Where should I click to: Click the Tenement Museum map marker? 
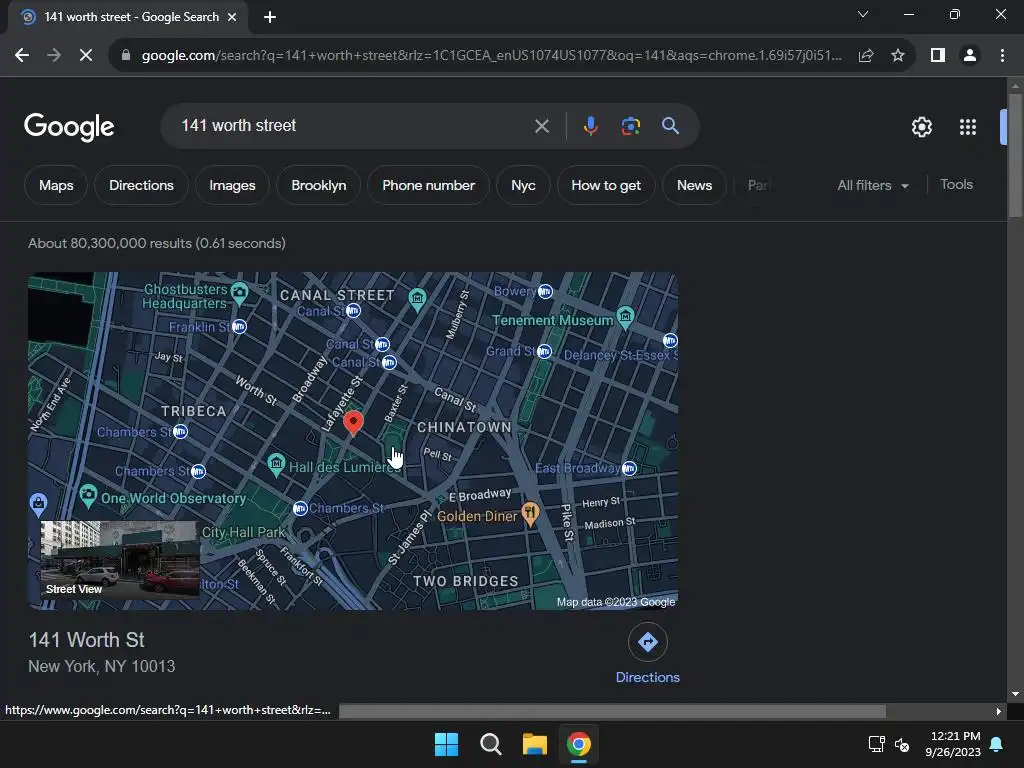click(x=625, y=317)
